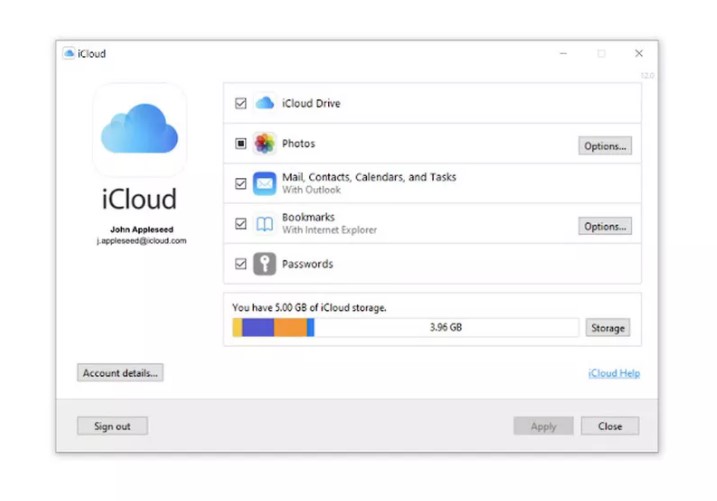
Task: Sign out of iCloud
Action: tap(112, 426)
